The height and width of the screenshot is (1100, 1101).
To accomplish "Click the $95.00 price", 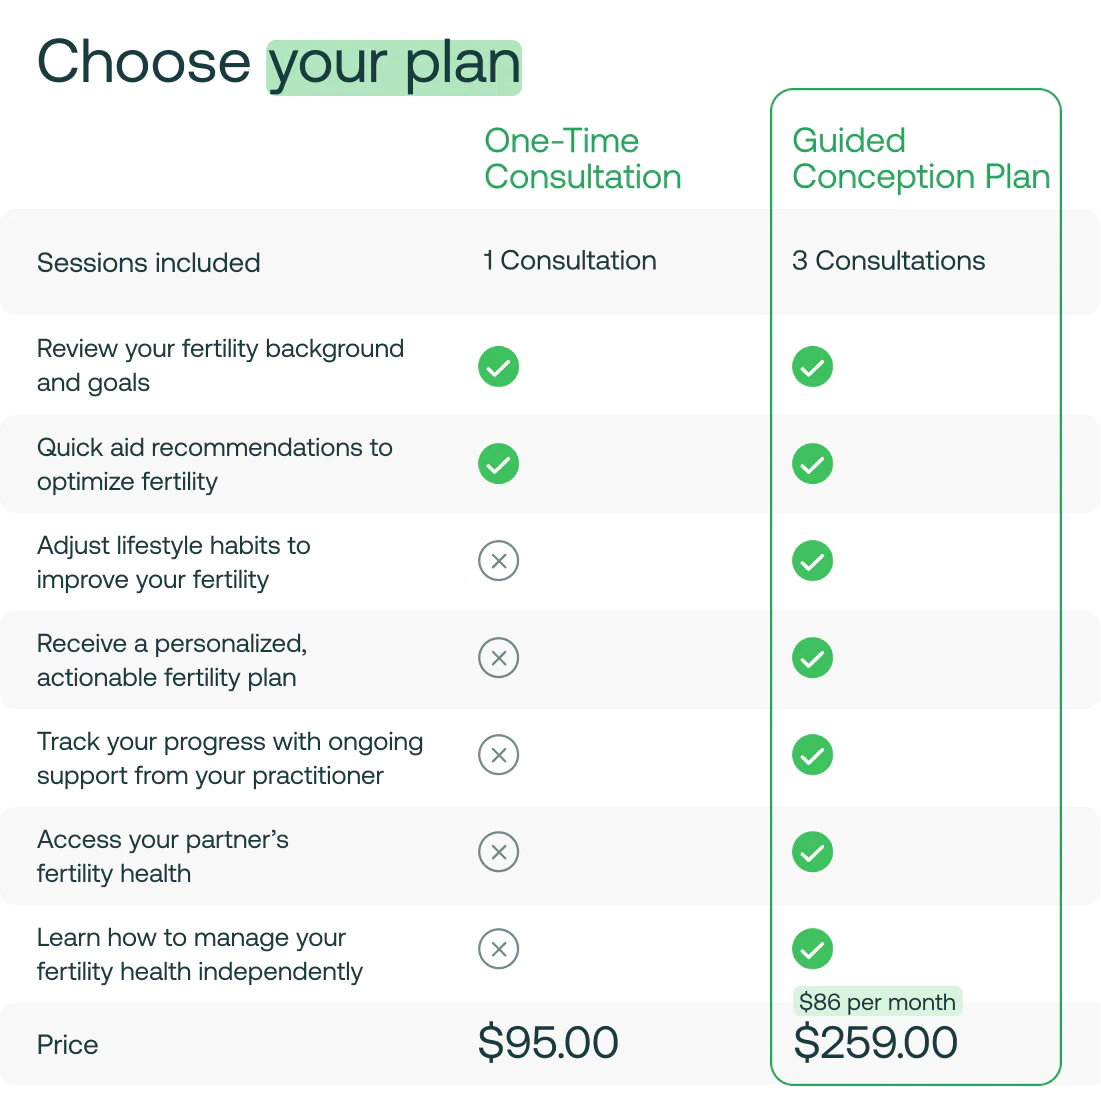I will 548,1043.
